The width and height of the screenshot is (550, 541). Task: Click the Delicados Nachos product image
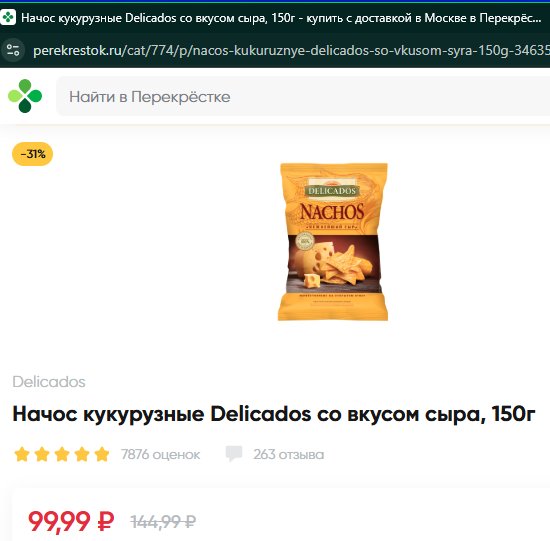tap(333, 241)
